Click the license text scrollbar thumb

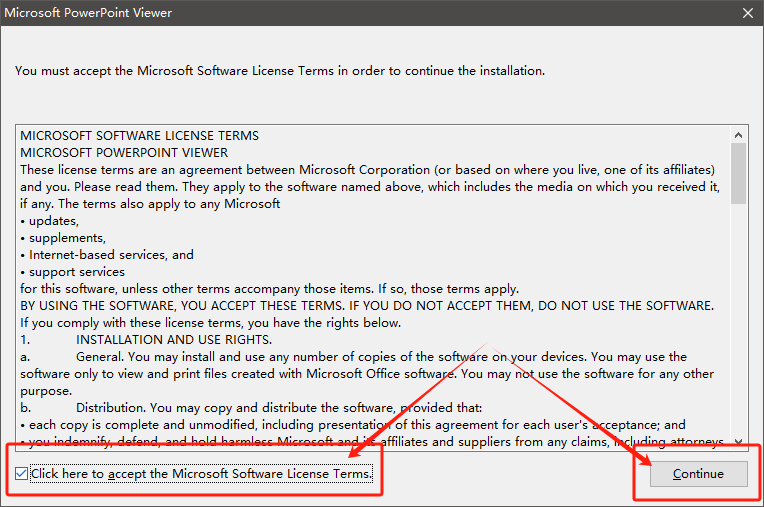point(738,172)
